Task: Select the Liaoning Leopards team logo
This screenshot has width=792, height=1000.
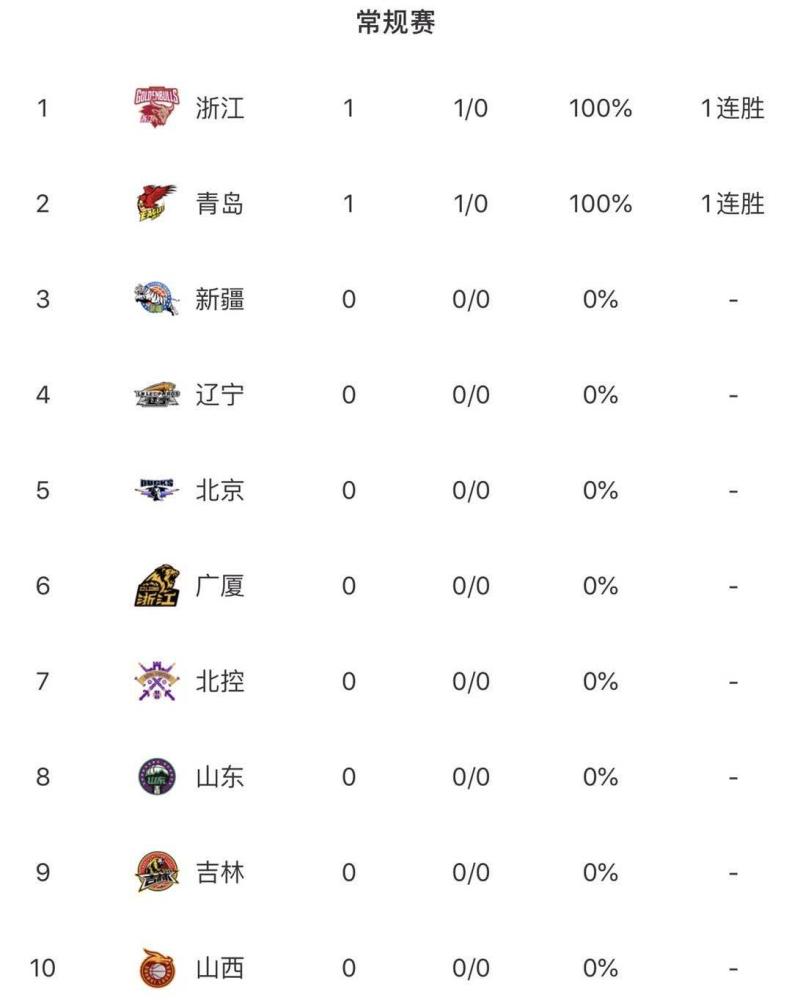Action: [x=157, y=394]
